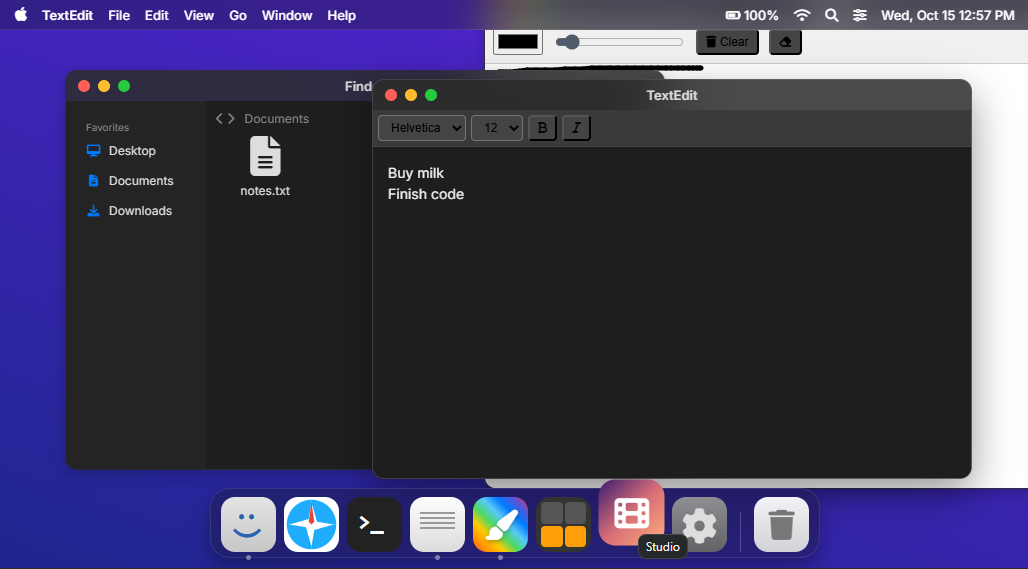Image resolution: width=1028 pixels, height=569 pixels.
Task: Click the Documents path label in Finder
Action: (277, 119)
